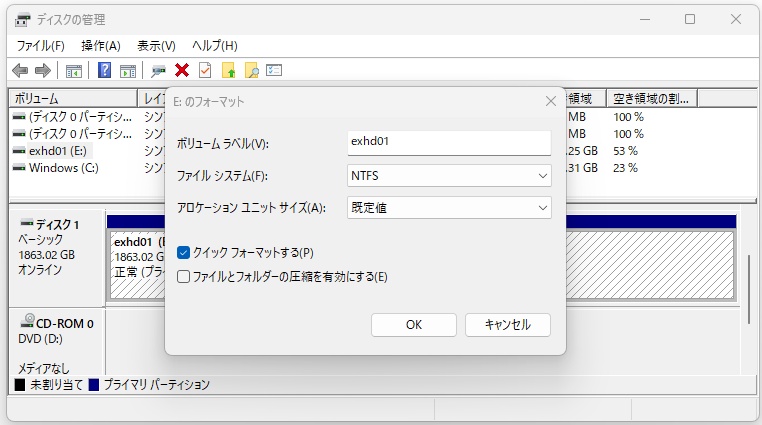Open the ヘルプ(H) menu
The height and width of the screenshot is (425, 762).
pyautogui.click(x=214, y=46)
